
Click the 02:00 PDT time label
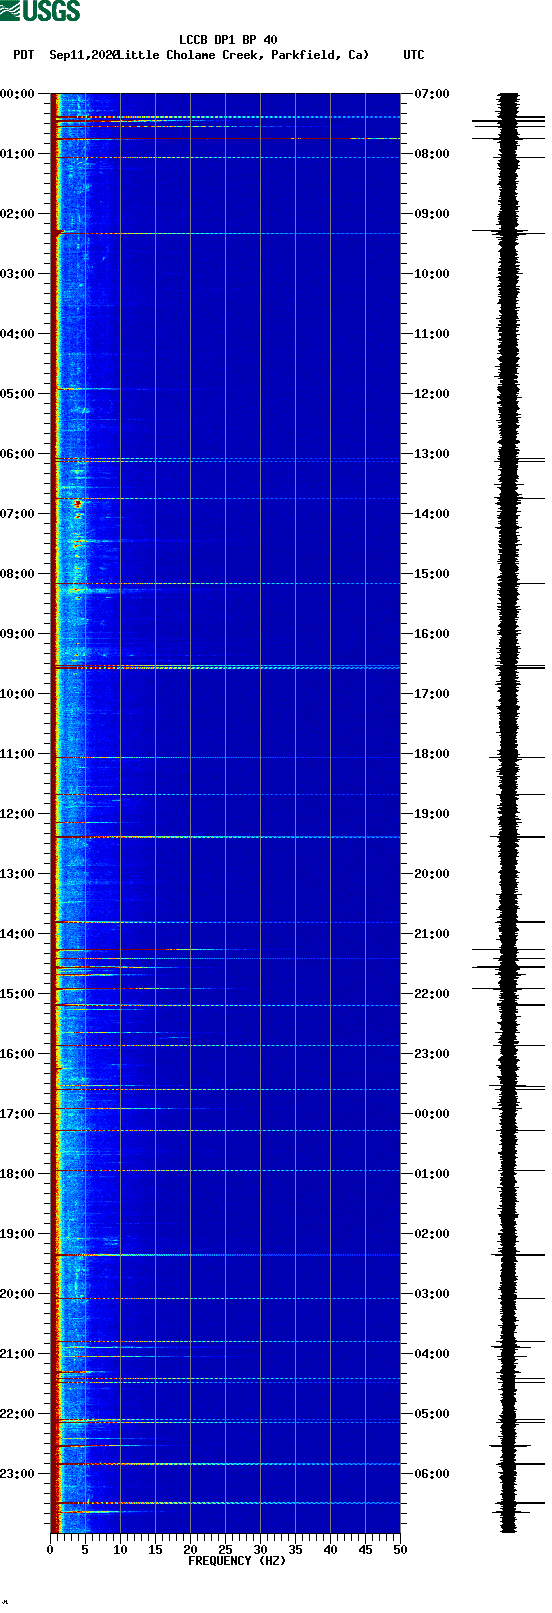pyautogui.click(x=17, y=214)
